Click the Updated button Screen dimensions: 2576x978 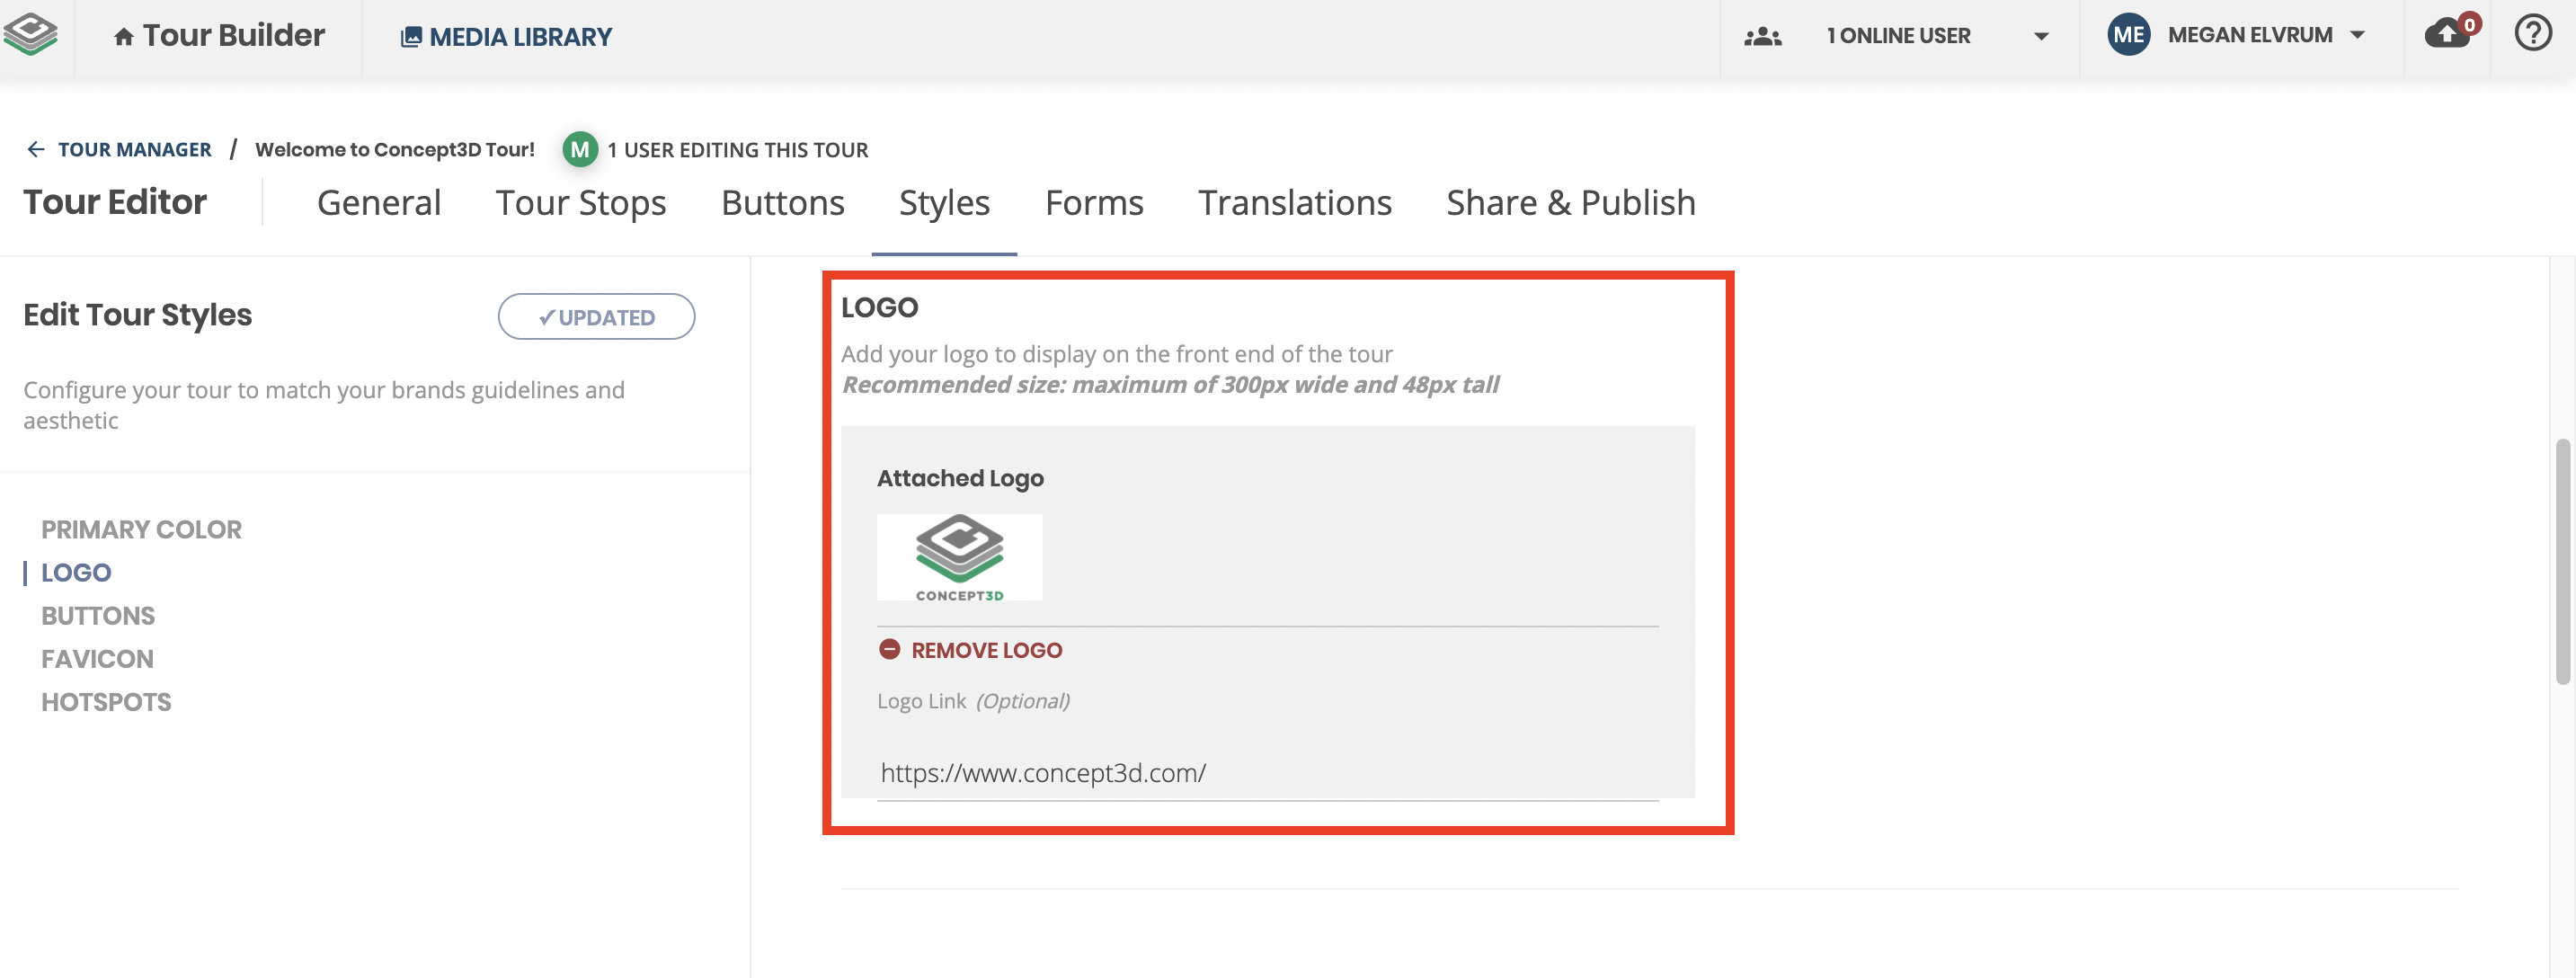[x=597, y=317]
